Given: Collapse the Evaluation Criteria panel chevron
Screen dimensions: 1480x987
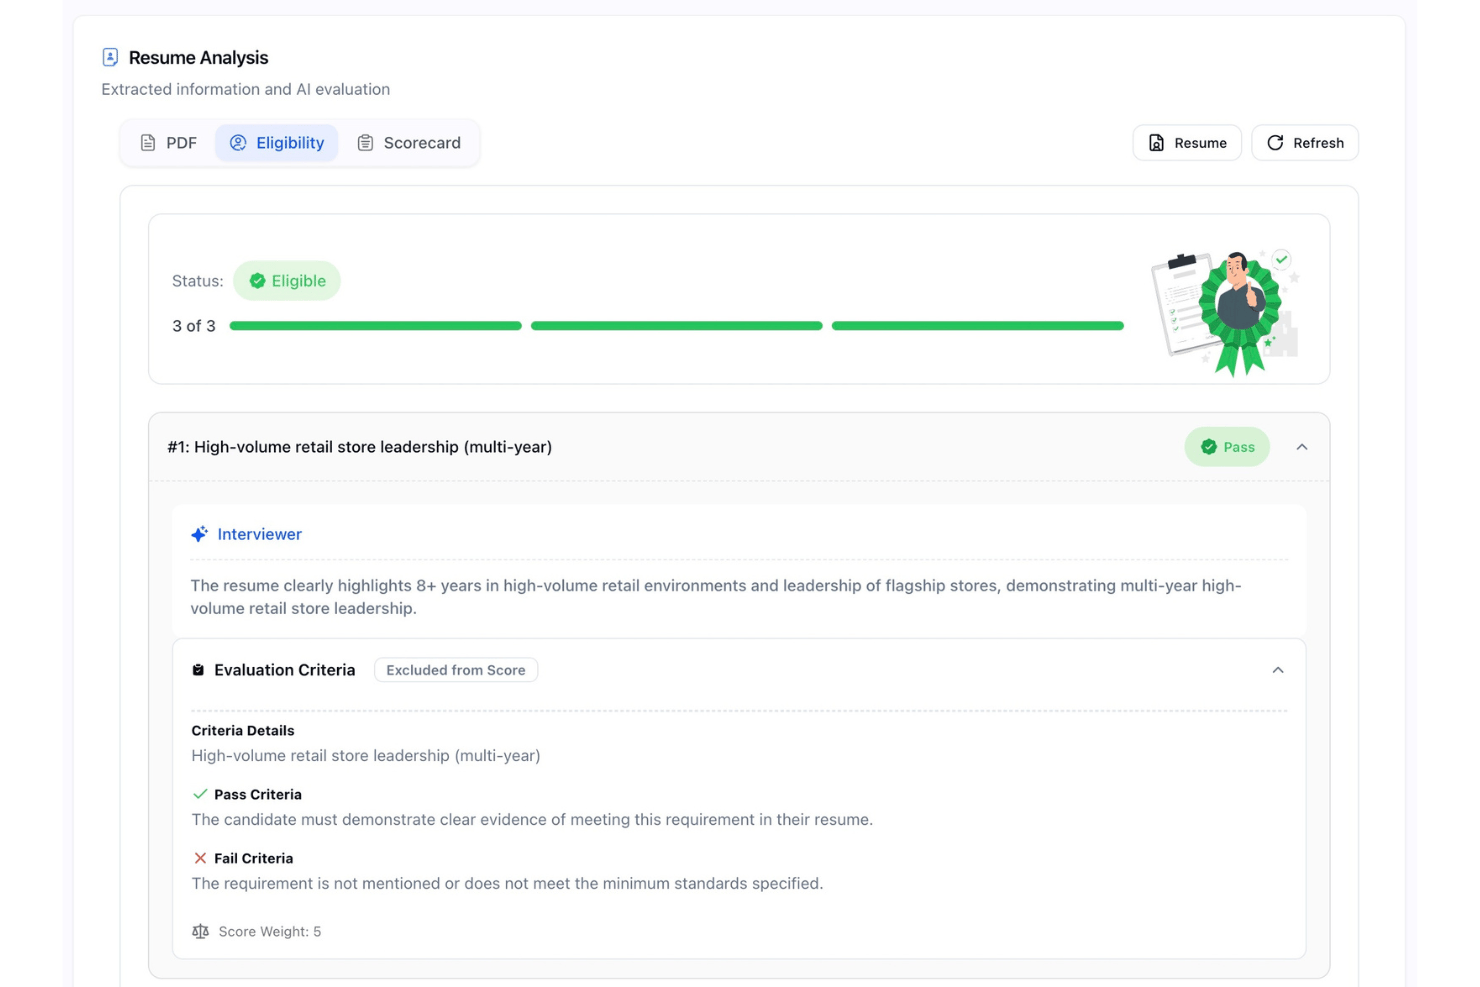Looking at the screenshot, I should [1278, 670].
